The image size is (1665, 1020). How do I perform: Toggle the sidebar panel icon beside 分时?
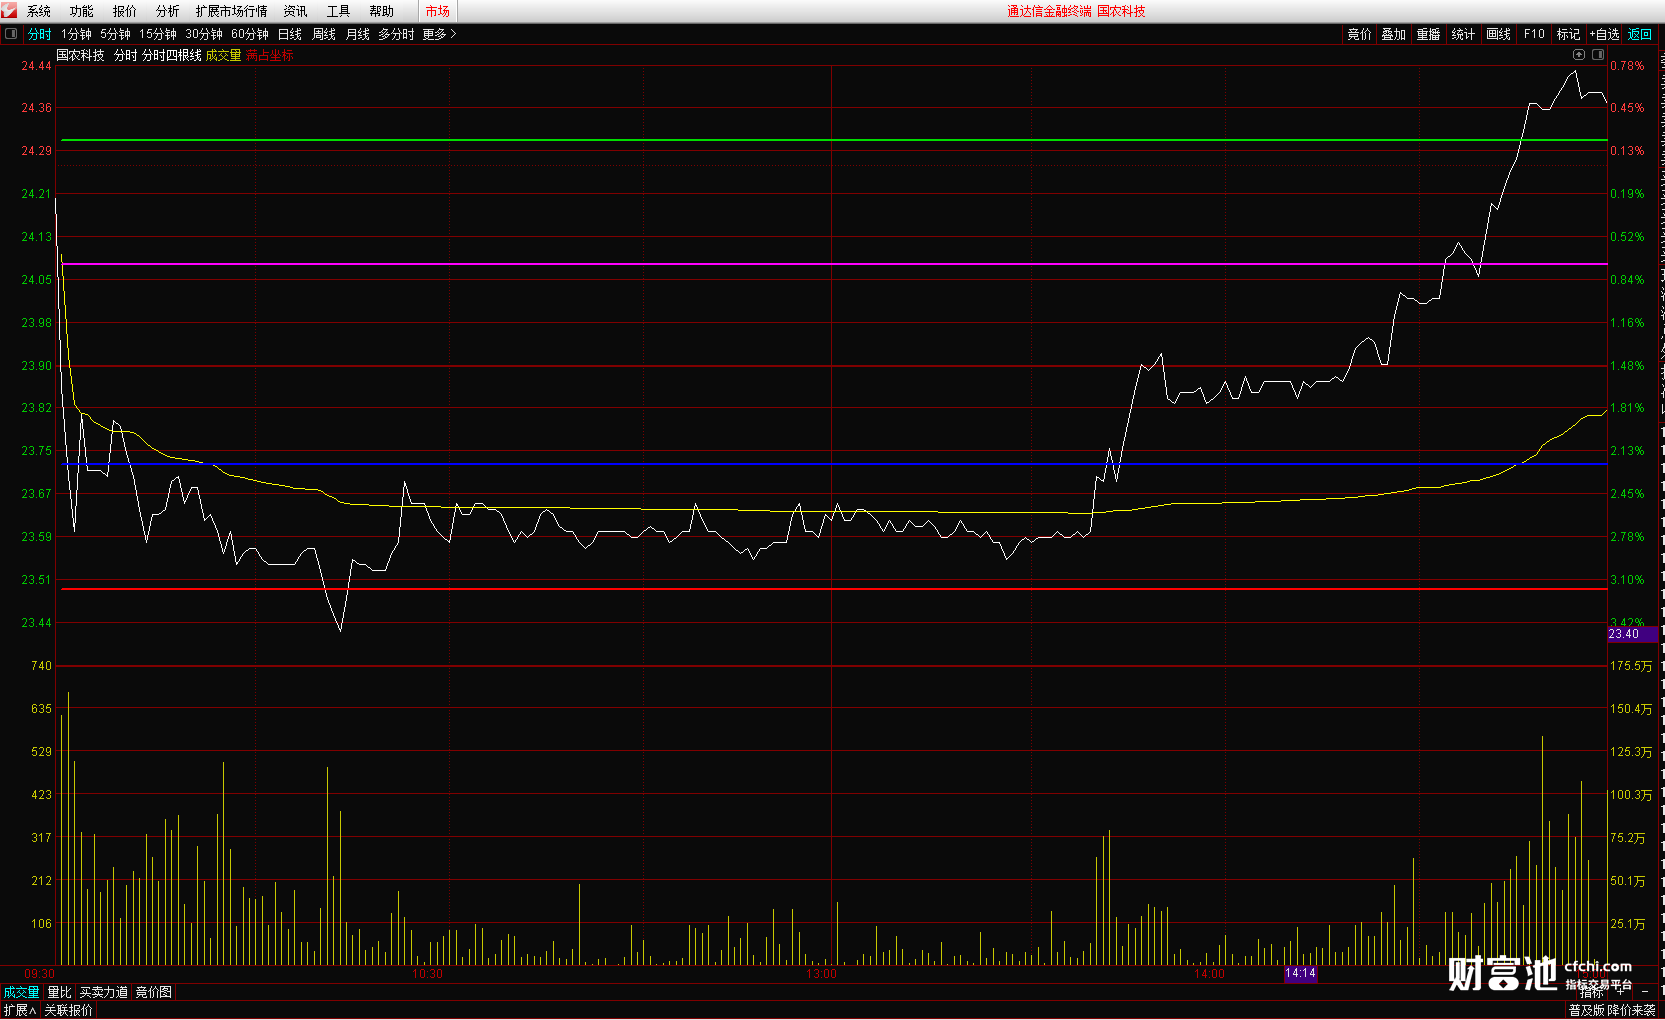[x=11, y=33]
